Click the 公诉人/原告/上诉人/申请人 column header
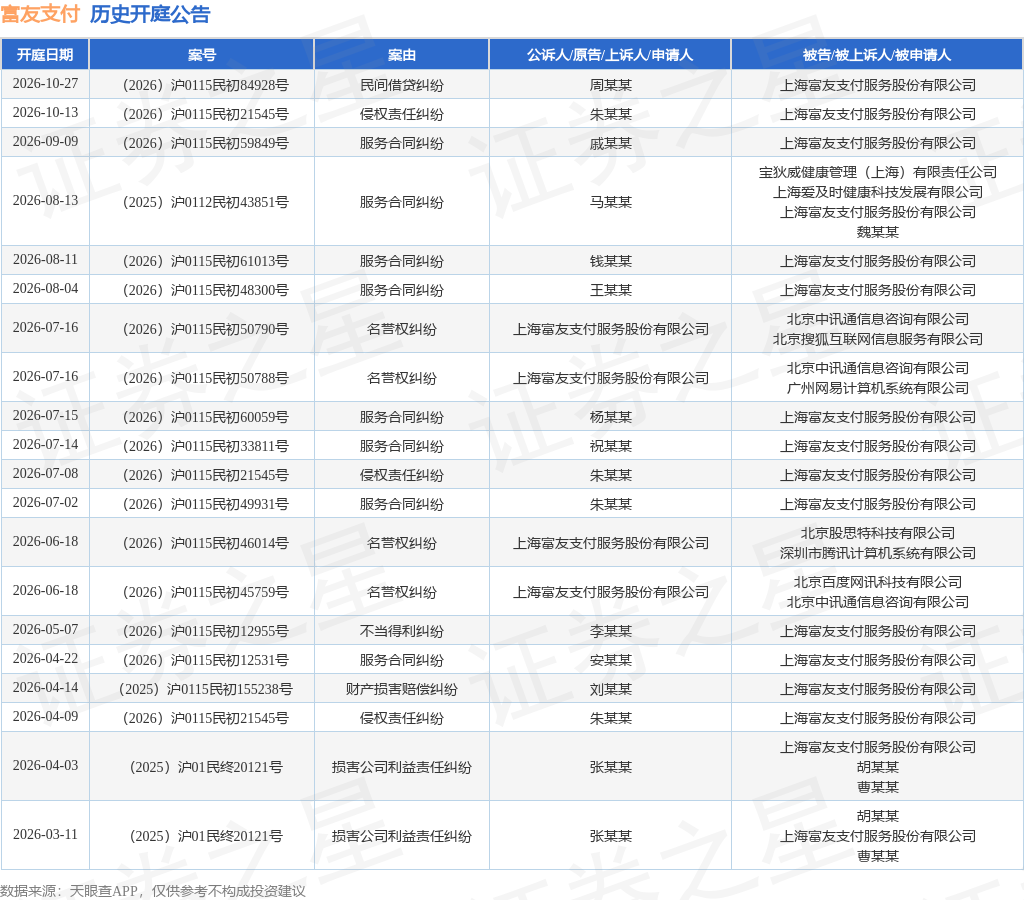Screen dimensions: 1024x900 tap(610, 55)
